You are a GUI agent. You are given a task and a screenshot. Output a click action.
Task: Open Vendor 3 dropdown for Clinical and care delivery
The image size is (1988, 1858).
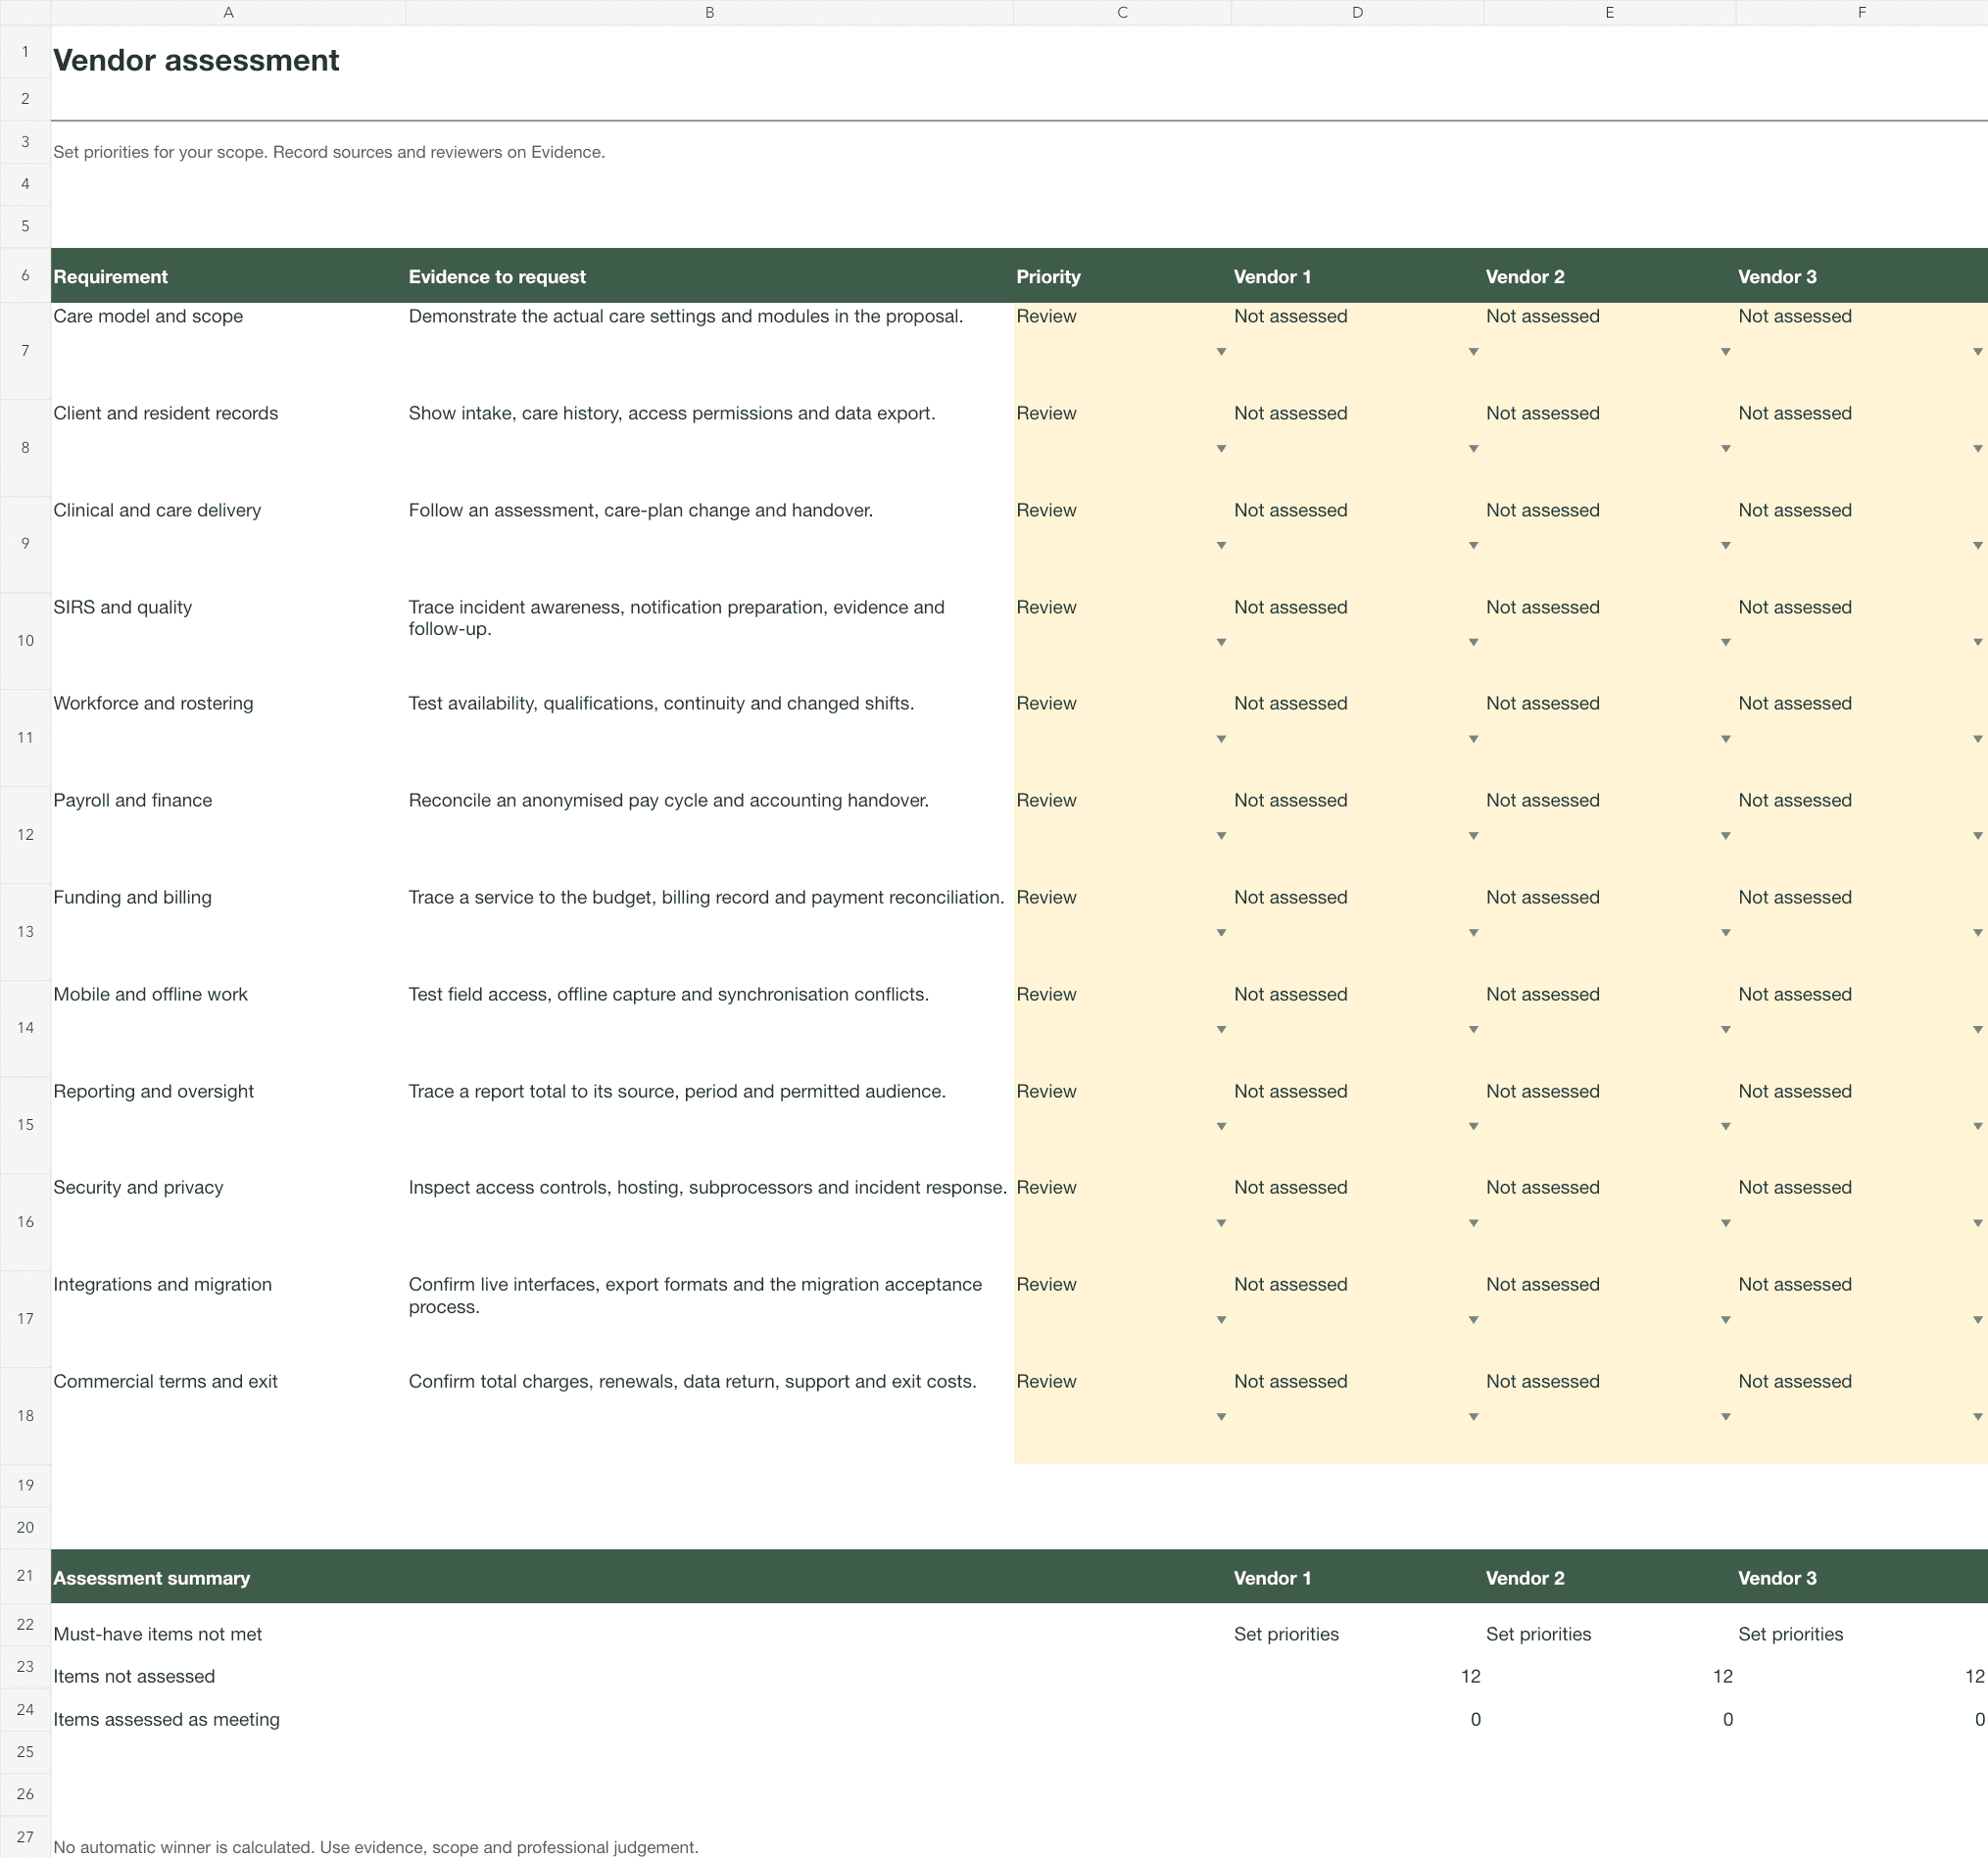point(1976,546)
